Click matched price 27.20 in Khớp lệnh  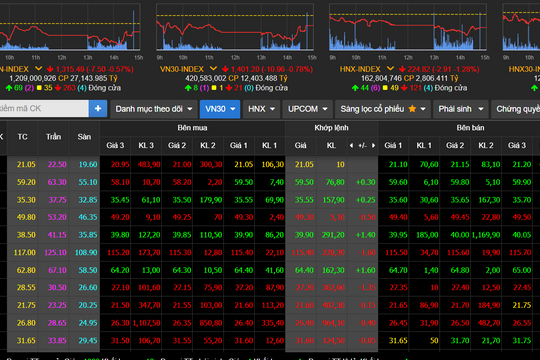304,288
